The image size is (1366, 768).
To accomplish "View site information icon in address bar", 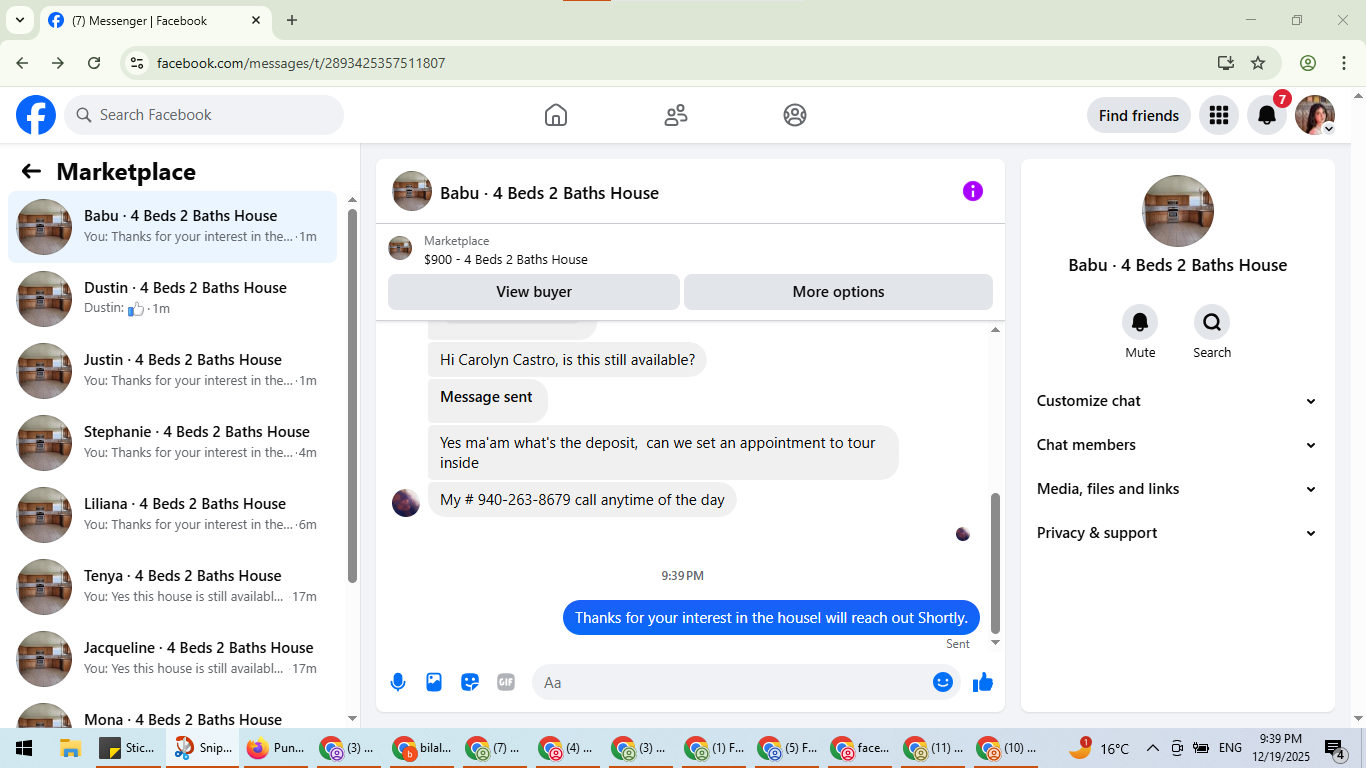I will tap(138, 63).
